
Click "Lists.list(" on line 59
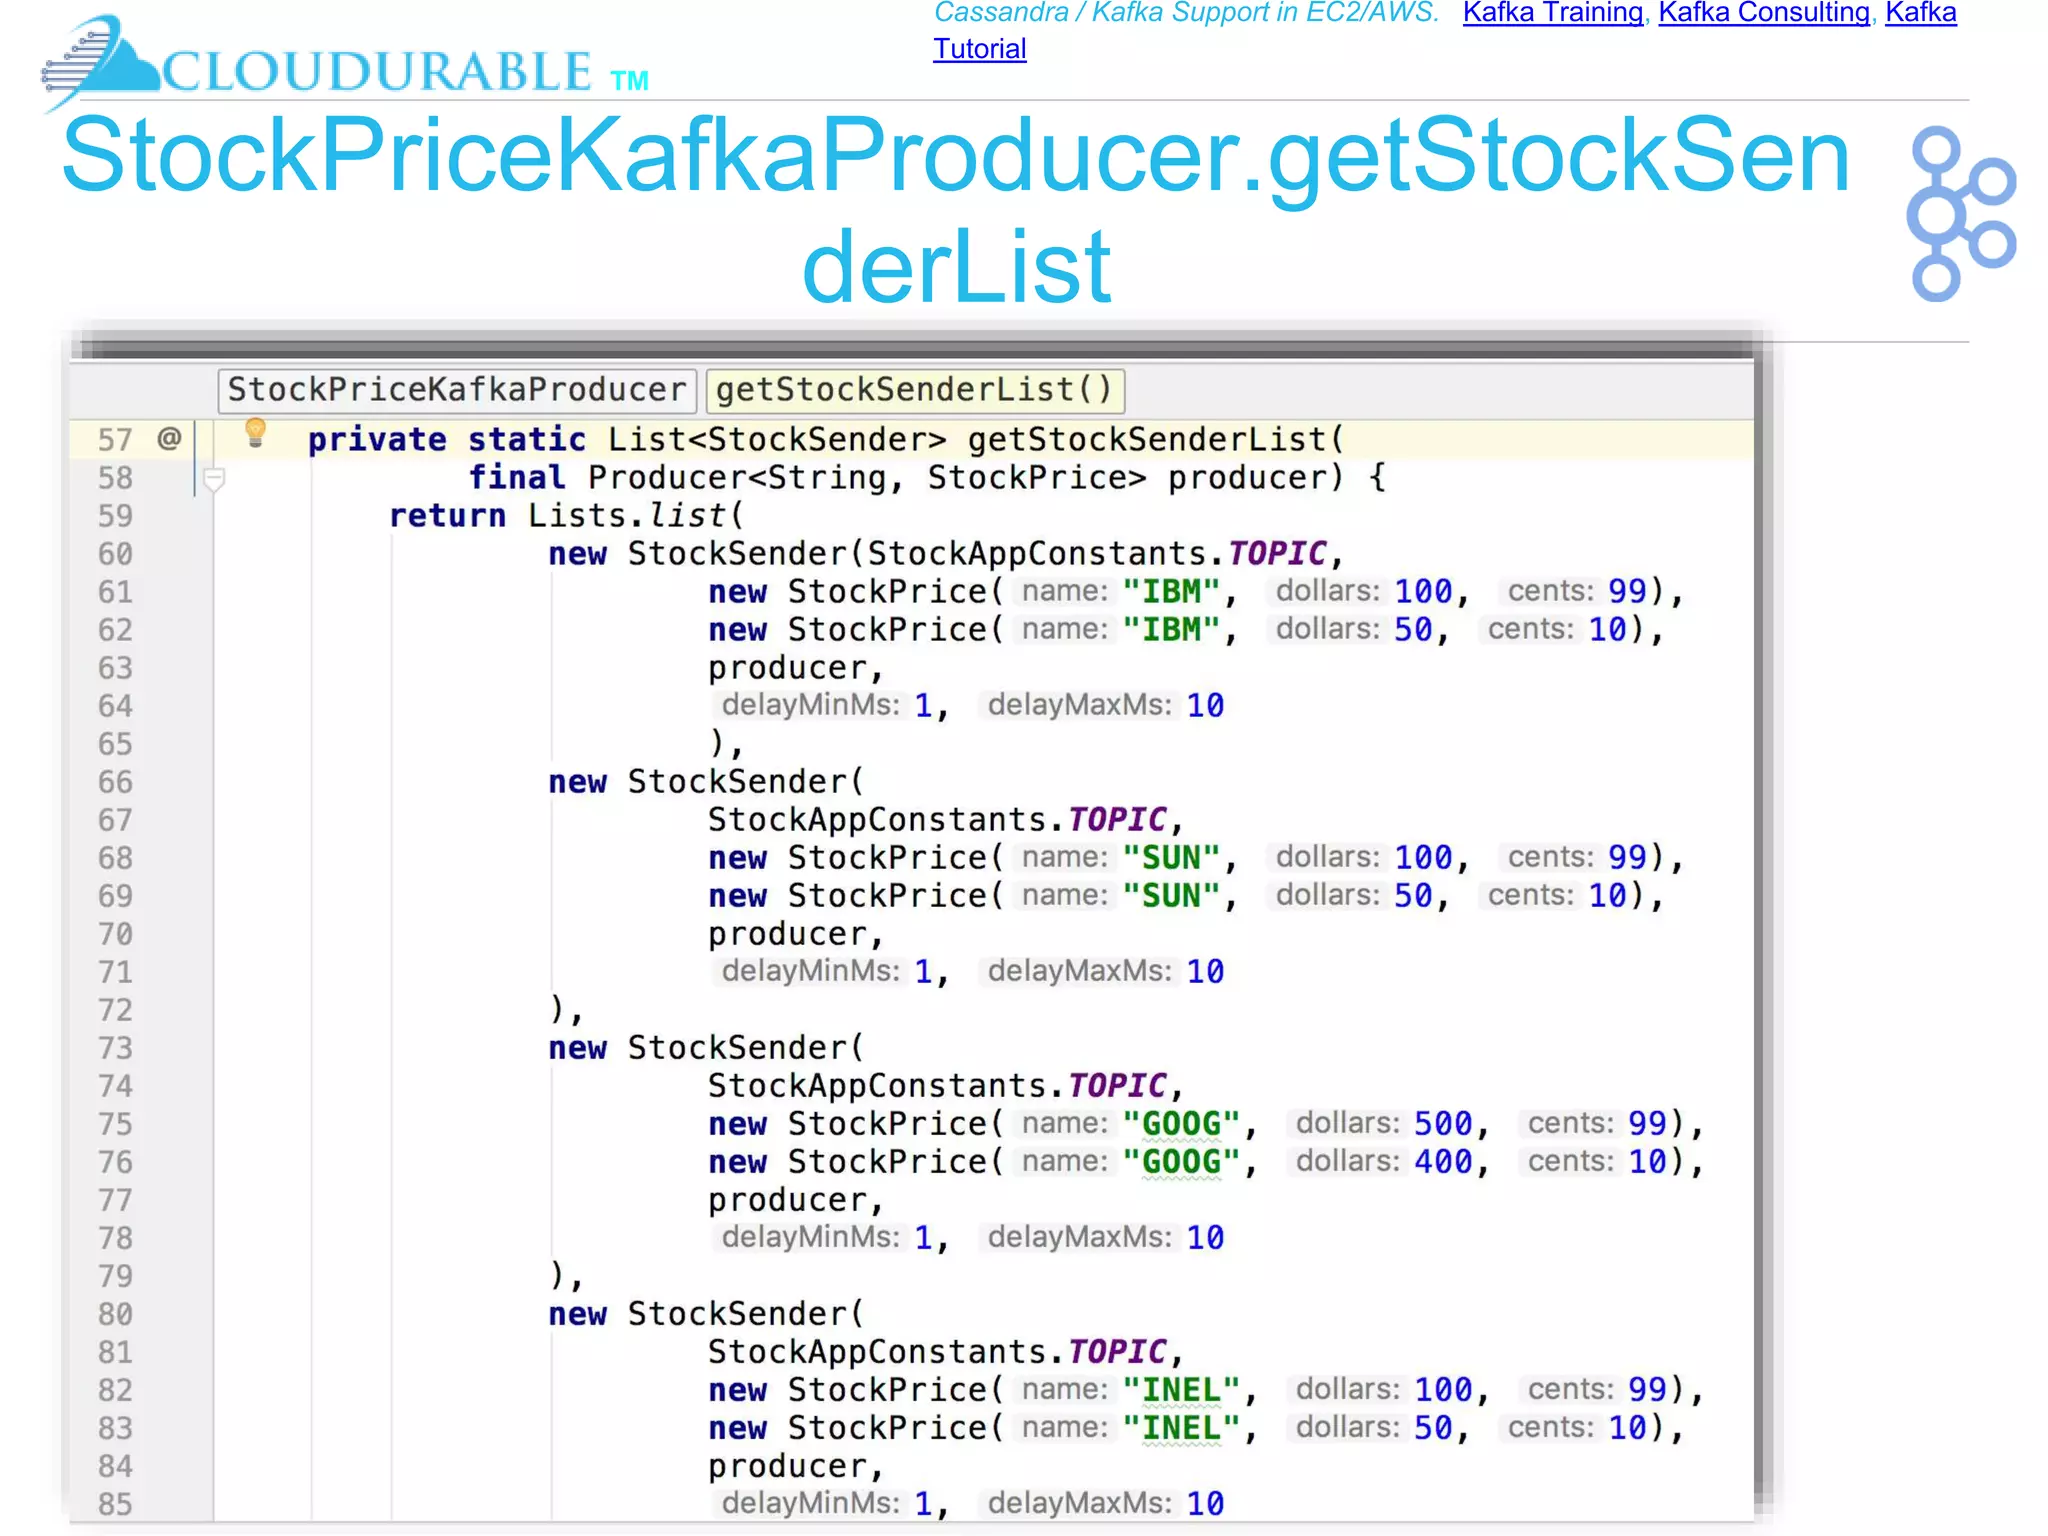point(636,516)
